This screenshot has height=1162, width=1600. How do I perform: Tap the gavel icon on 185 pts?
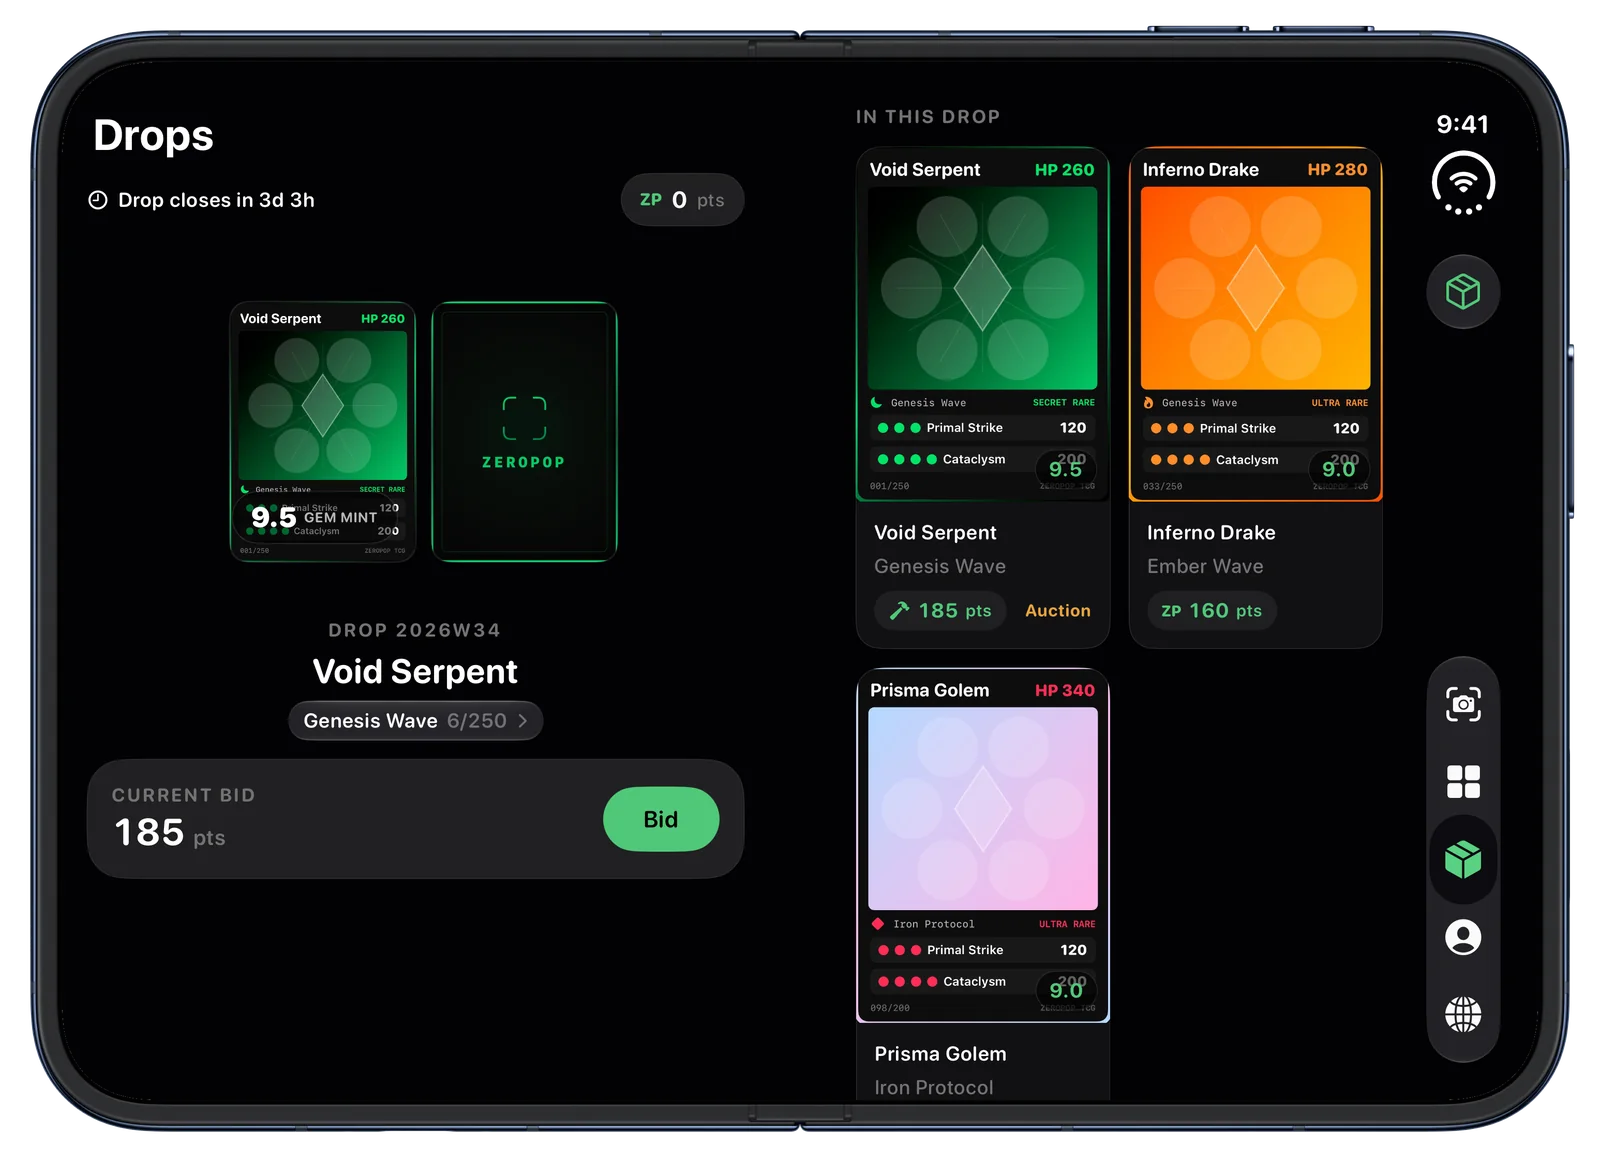(x=900, y=610)
